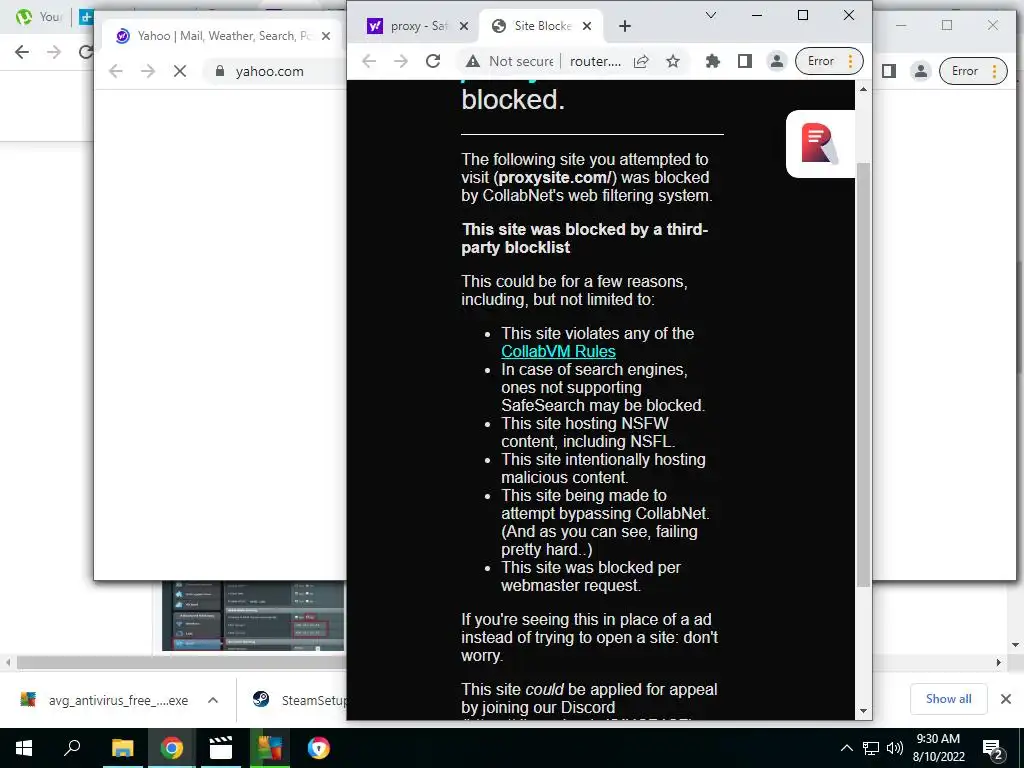Open taskbar search magnifier

[x=72, y=748]
